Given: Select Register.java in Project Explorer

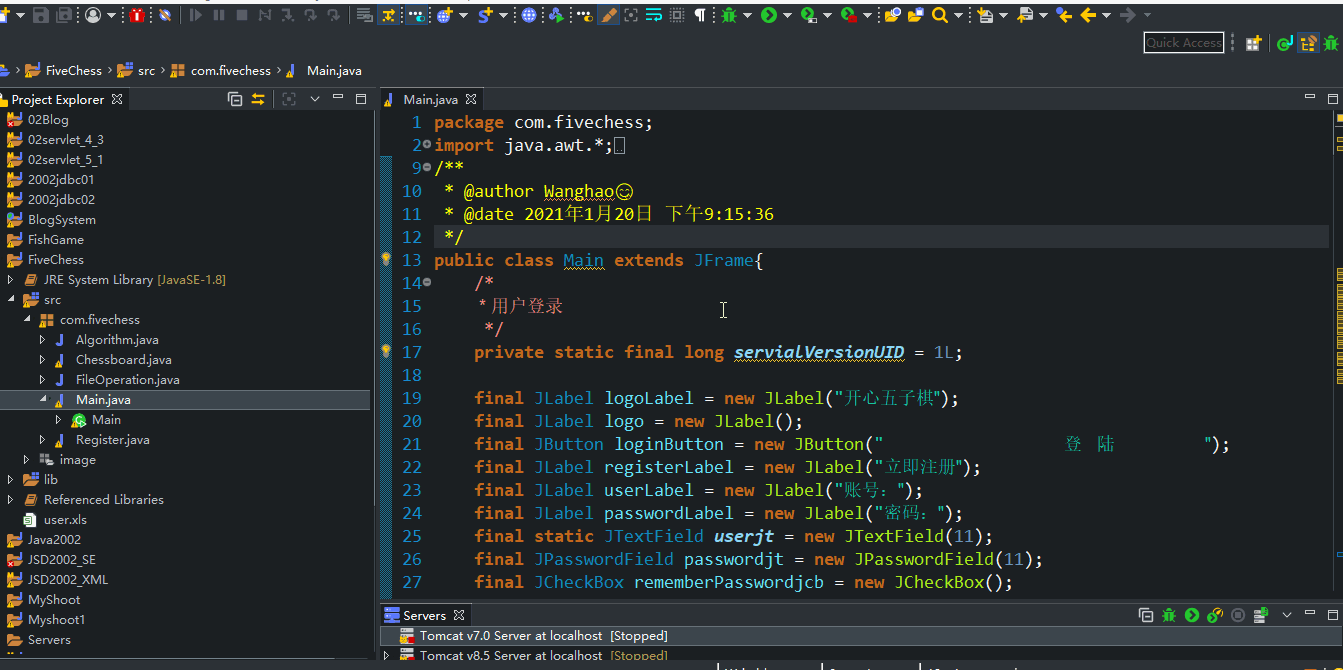Looking at the screenshot, I should 112,440.
